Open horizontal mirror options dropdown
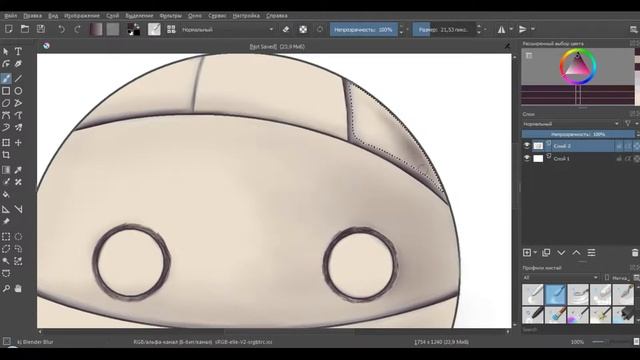Screen dimensions: 640x360 pos(511,29)
